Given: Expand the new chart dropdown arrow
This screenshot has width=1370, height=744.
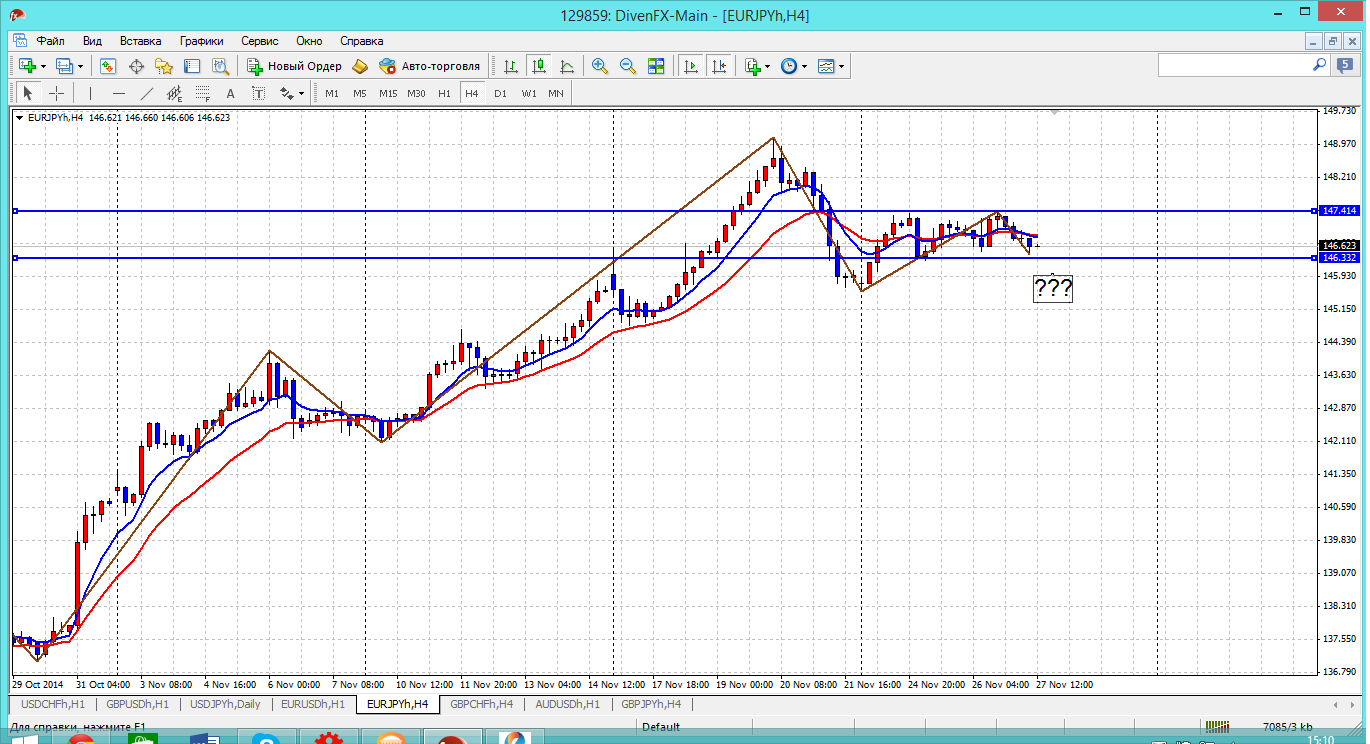Looking at the screenshot, I should (44, 66).
